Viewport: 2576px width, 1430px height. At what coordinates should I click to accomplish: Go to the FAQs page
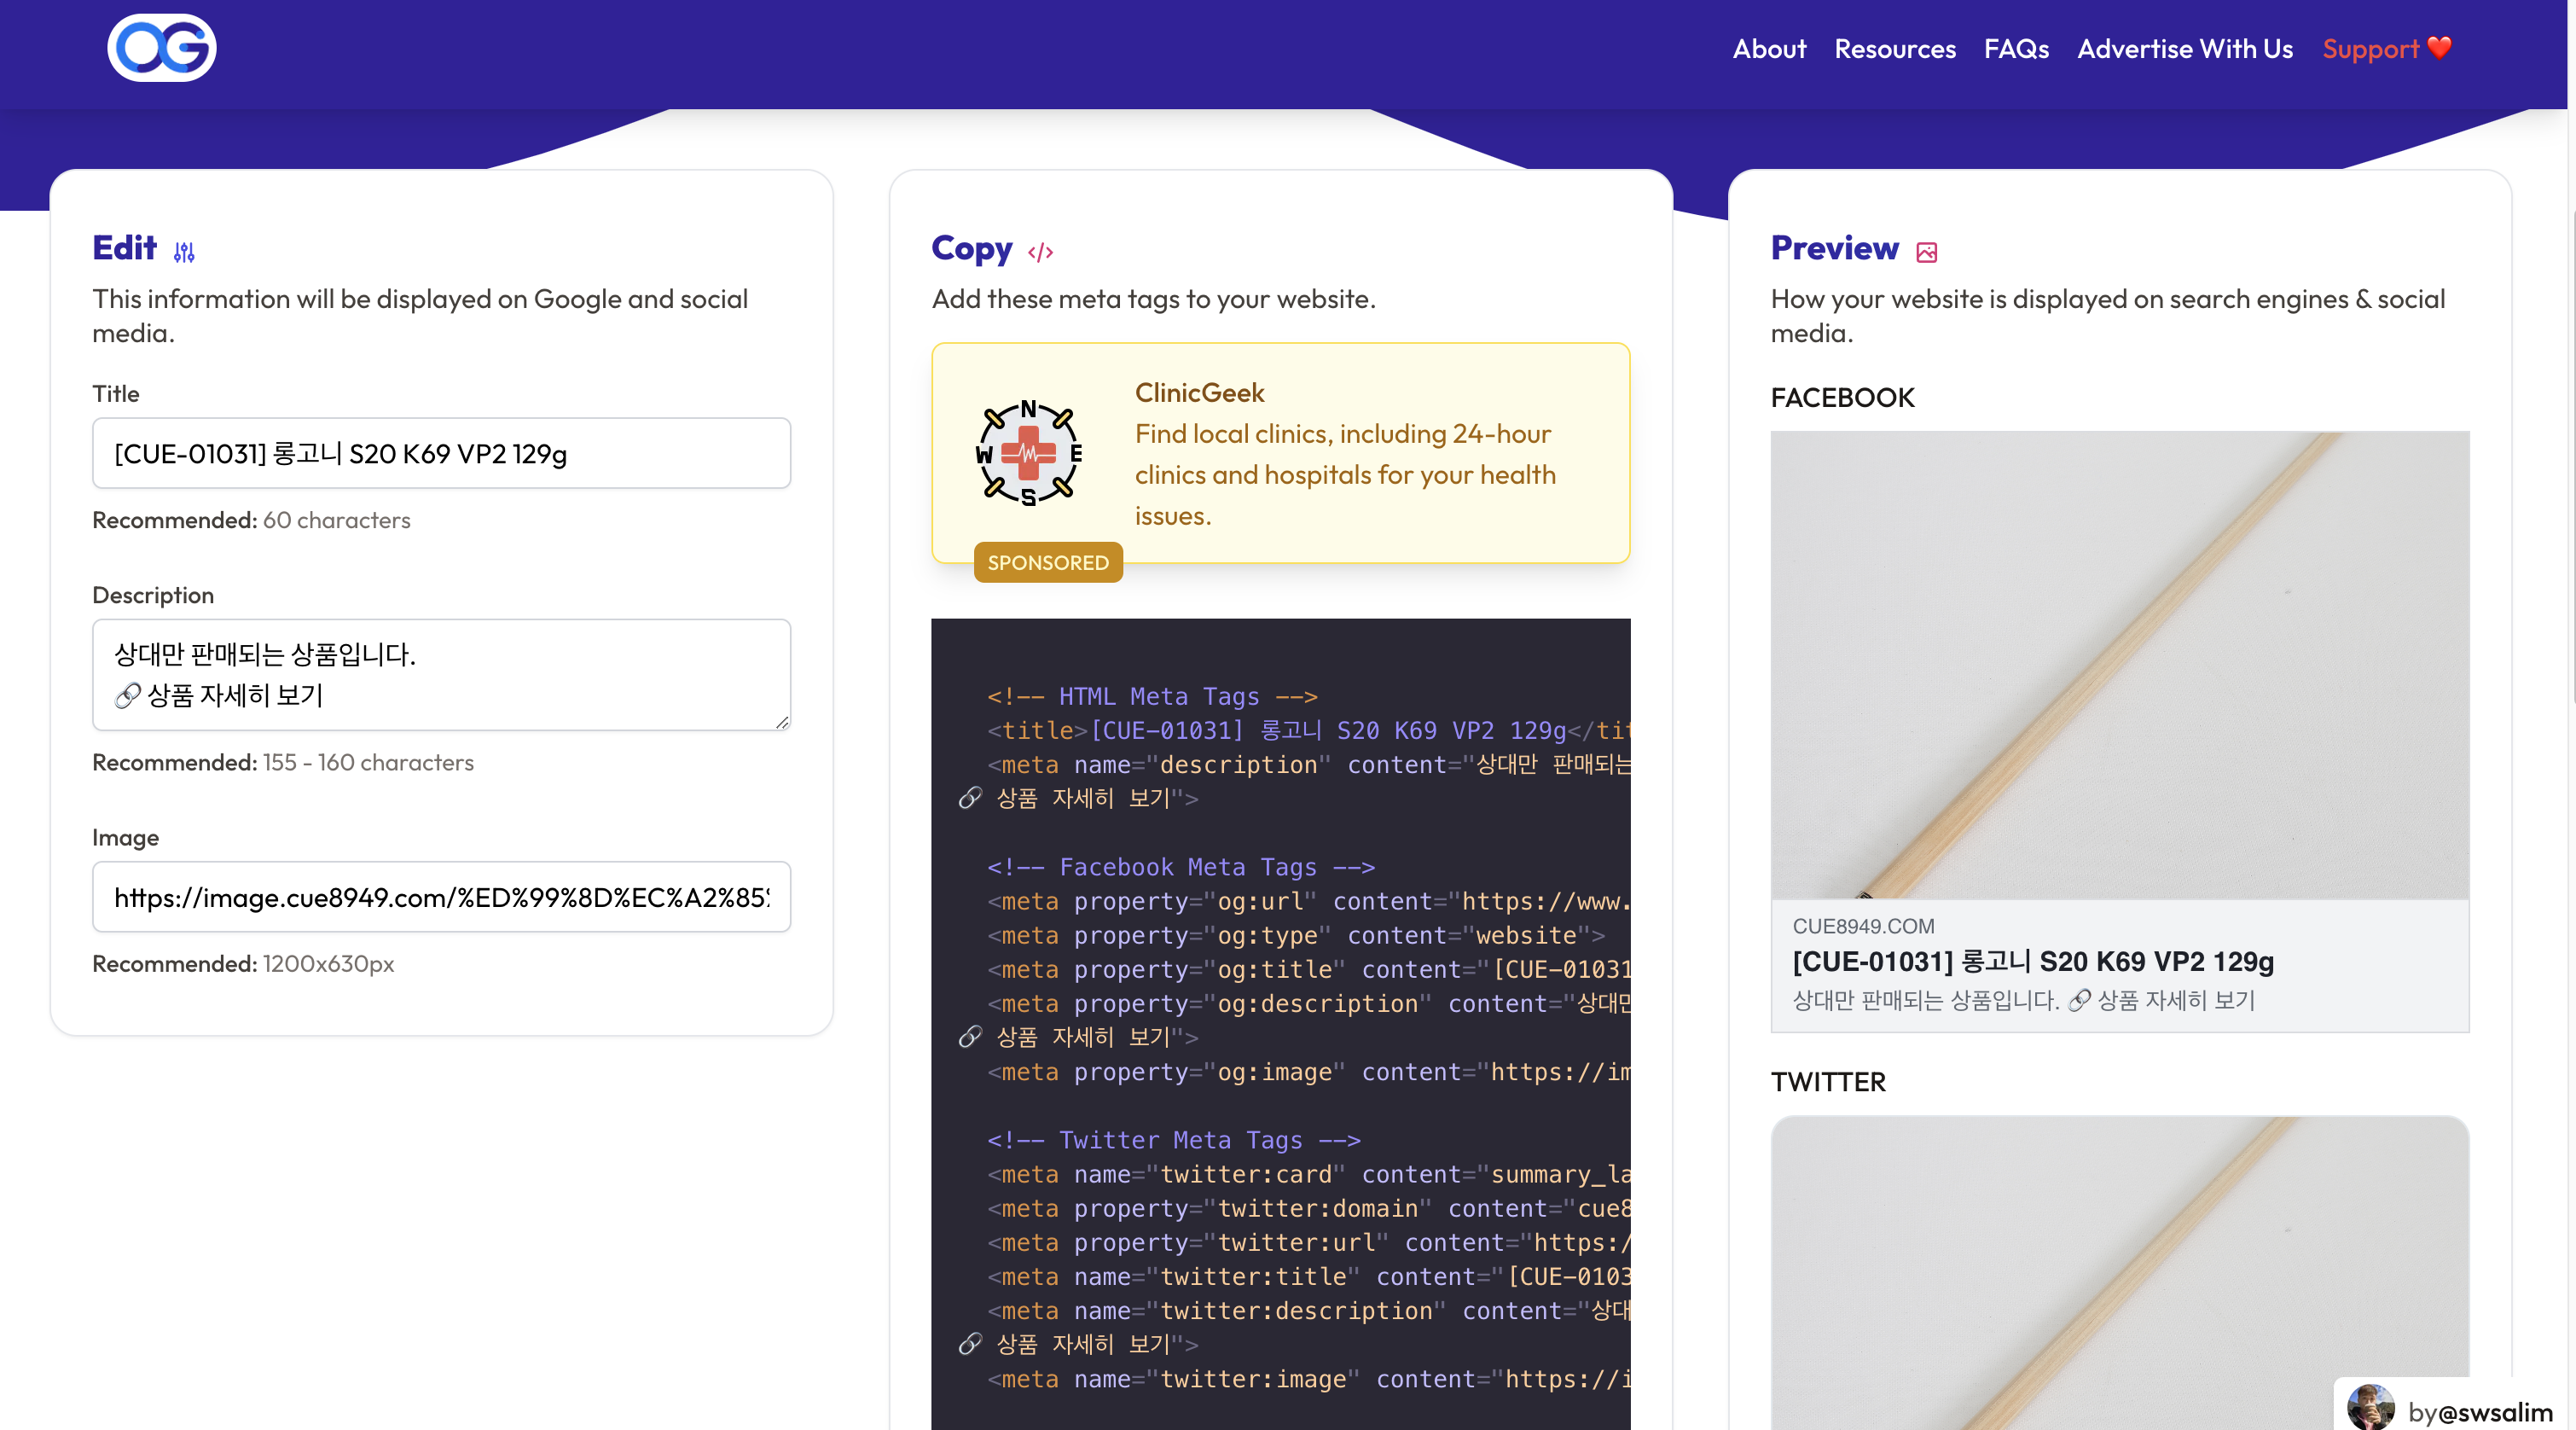tap(2015, 49)
